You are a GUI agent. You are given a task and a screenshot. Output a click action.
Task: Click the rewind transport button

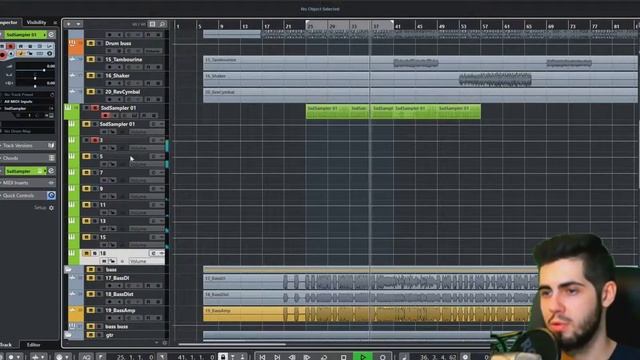pyautogui.click(x=292, y=357)
